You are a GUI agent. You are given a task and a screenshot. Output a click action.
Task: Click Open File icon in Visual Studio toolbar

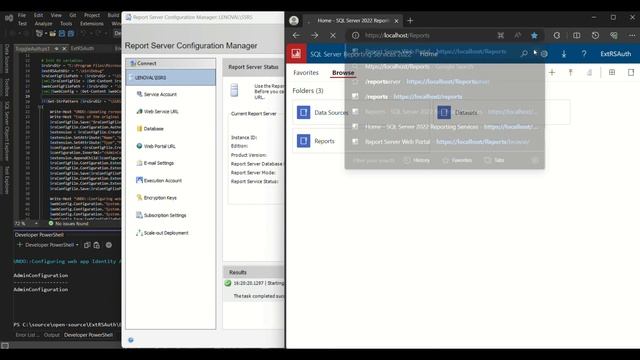click(53, 33)
